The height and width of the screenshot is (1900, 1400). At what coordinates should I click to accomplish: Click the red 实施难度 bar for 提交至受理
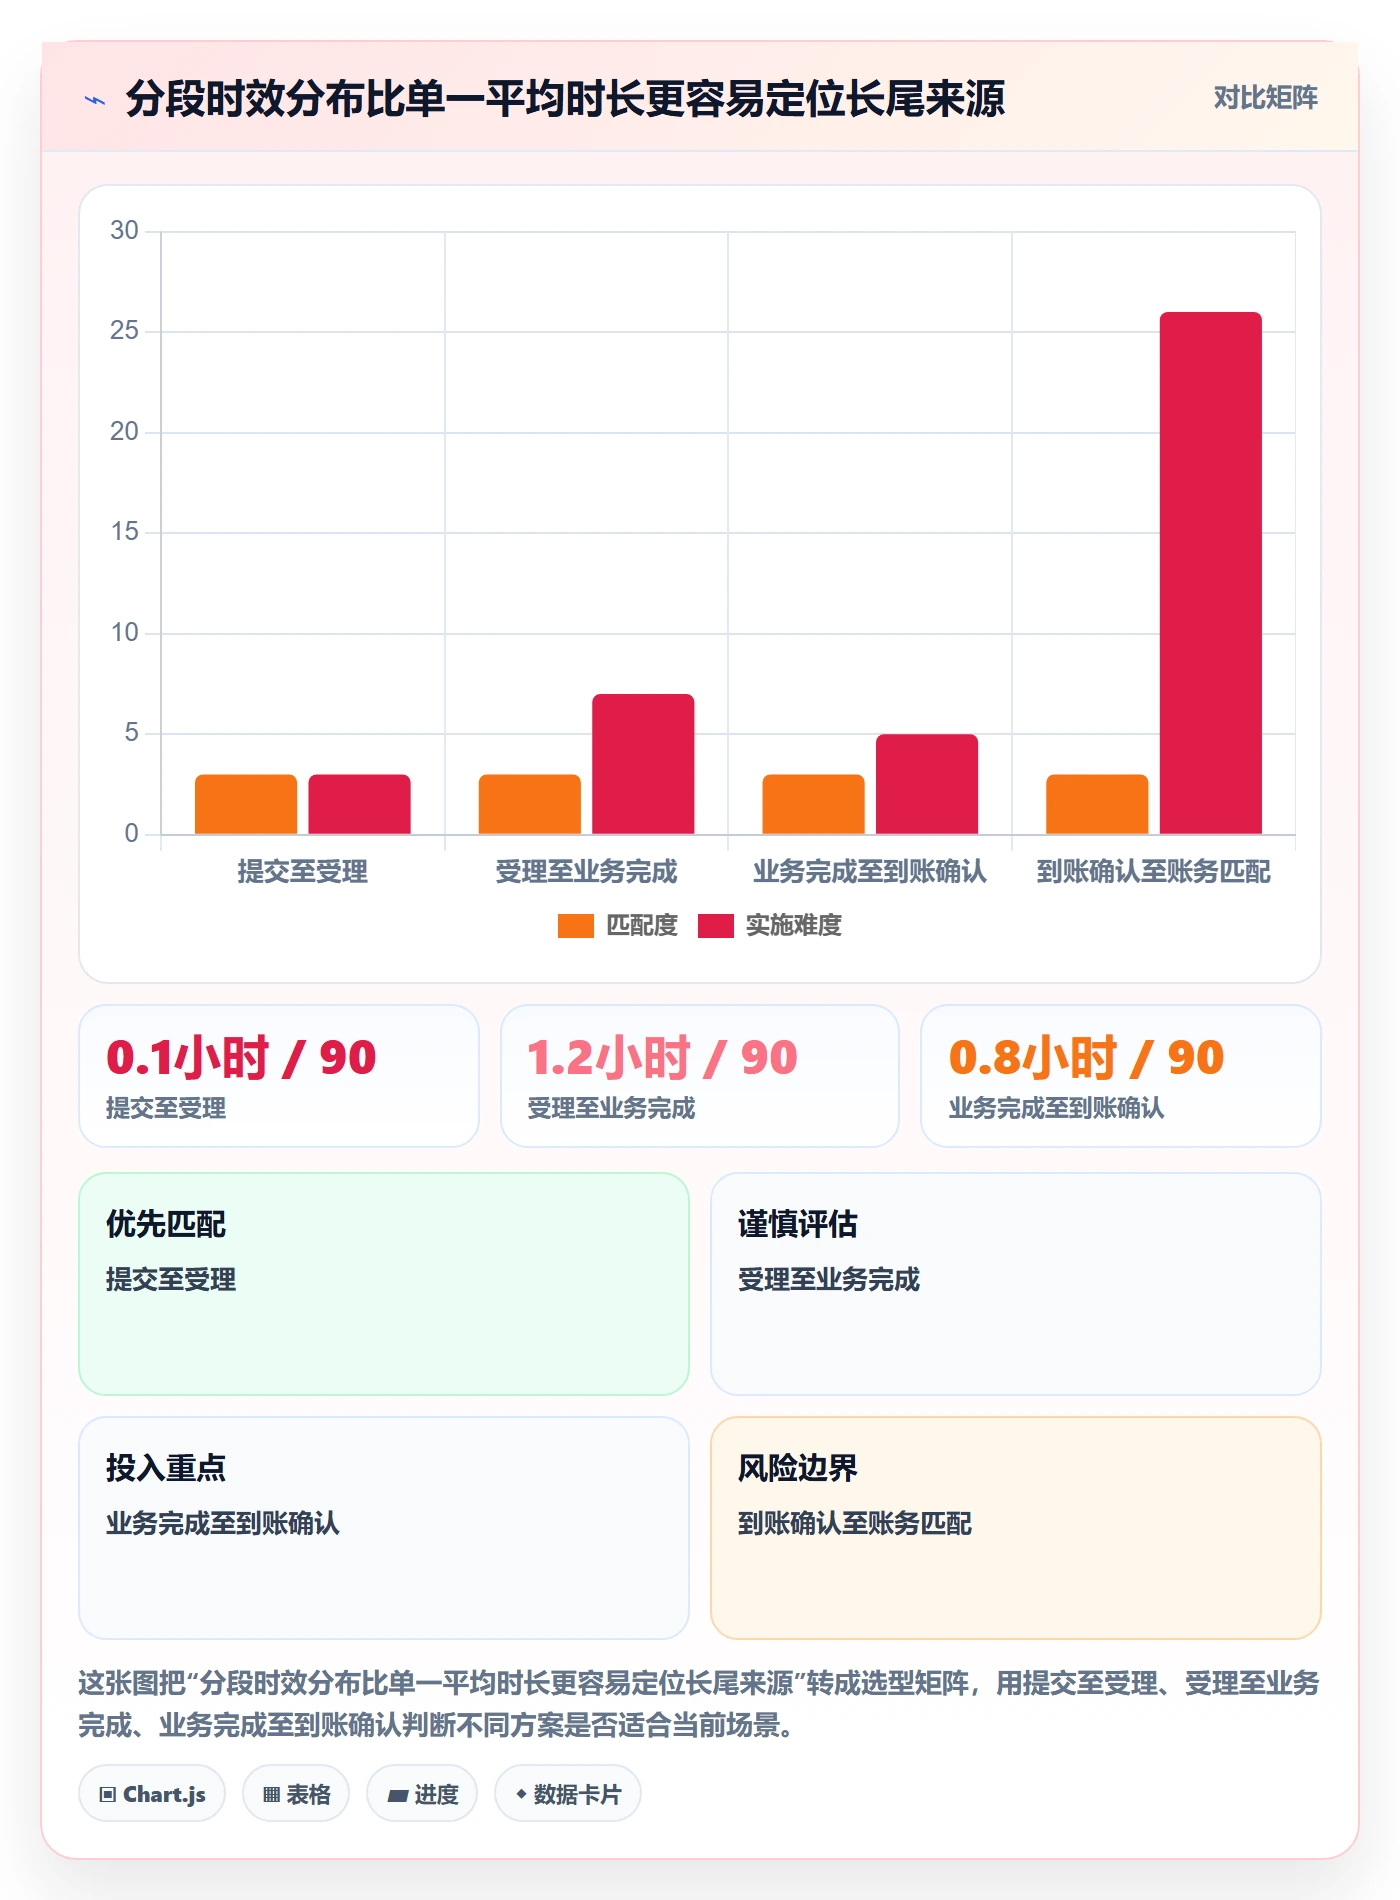coord(359,804)
